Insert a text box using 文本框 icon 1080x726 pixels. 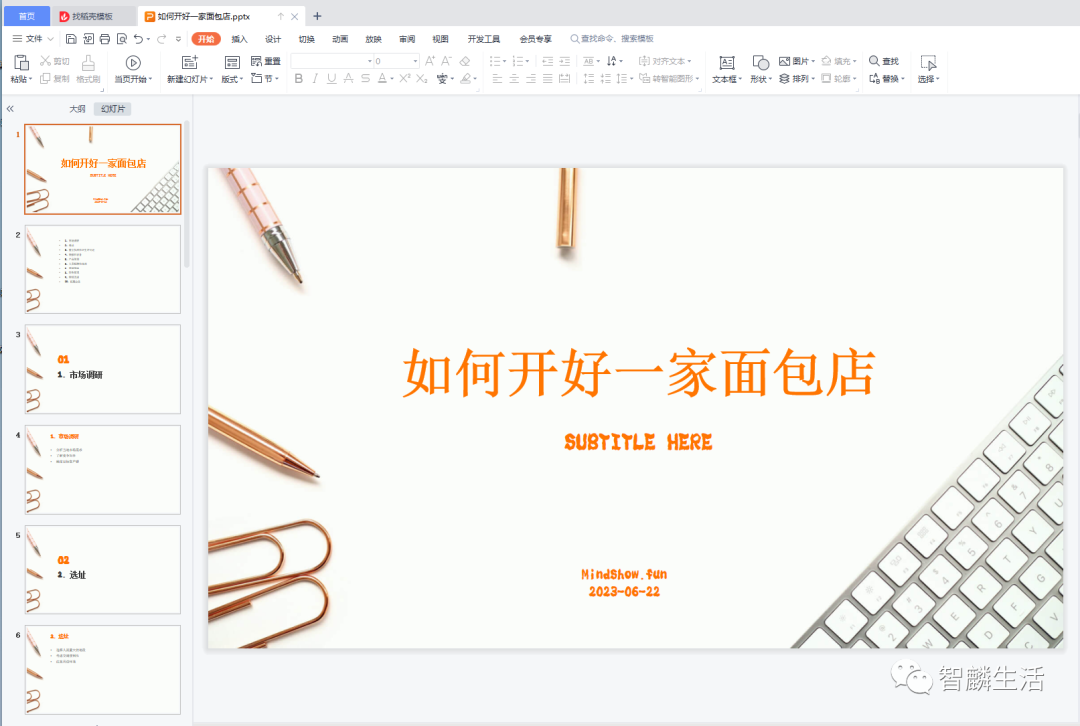point(726,62)
